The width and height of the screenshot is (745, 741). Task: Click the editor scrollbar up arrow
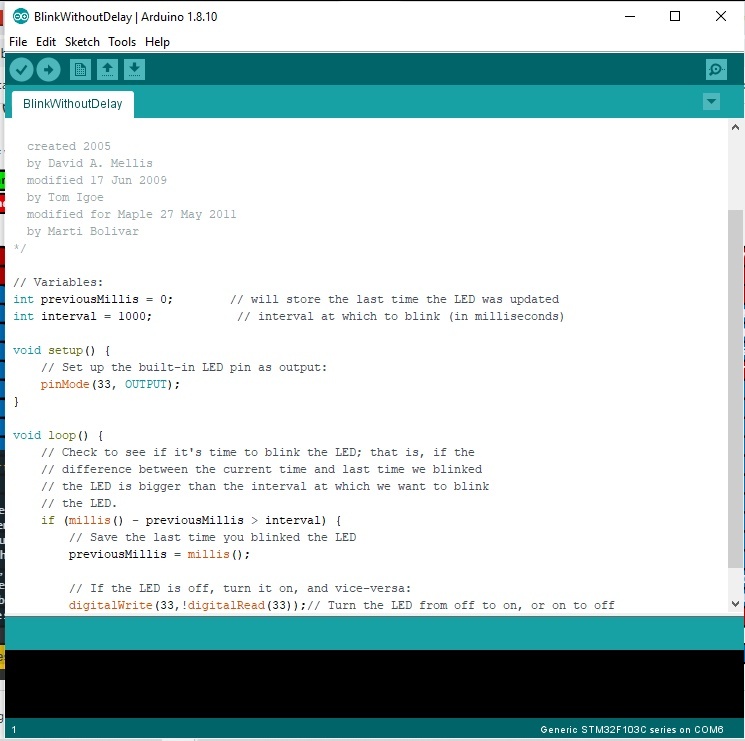point(735,127)
